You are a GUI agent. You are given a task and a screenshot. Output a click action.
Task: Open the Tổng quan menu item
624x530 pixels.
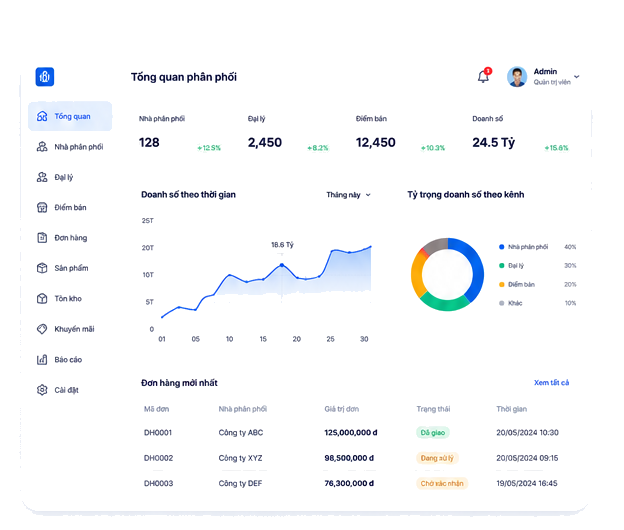pyautogui.click(x=70, y=116)
